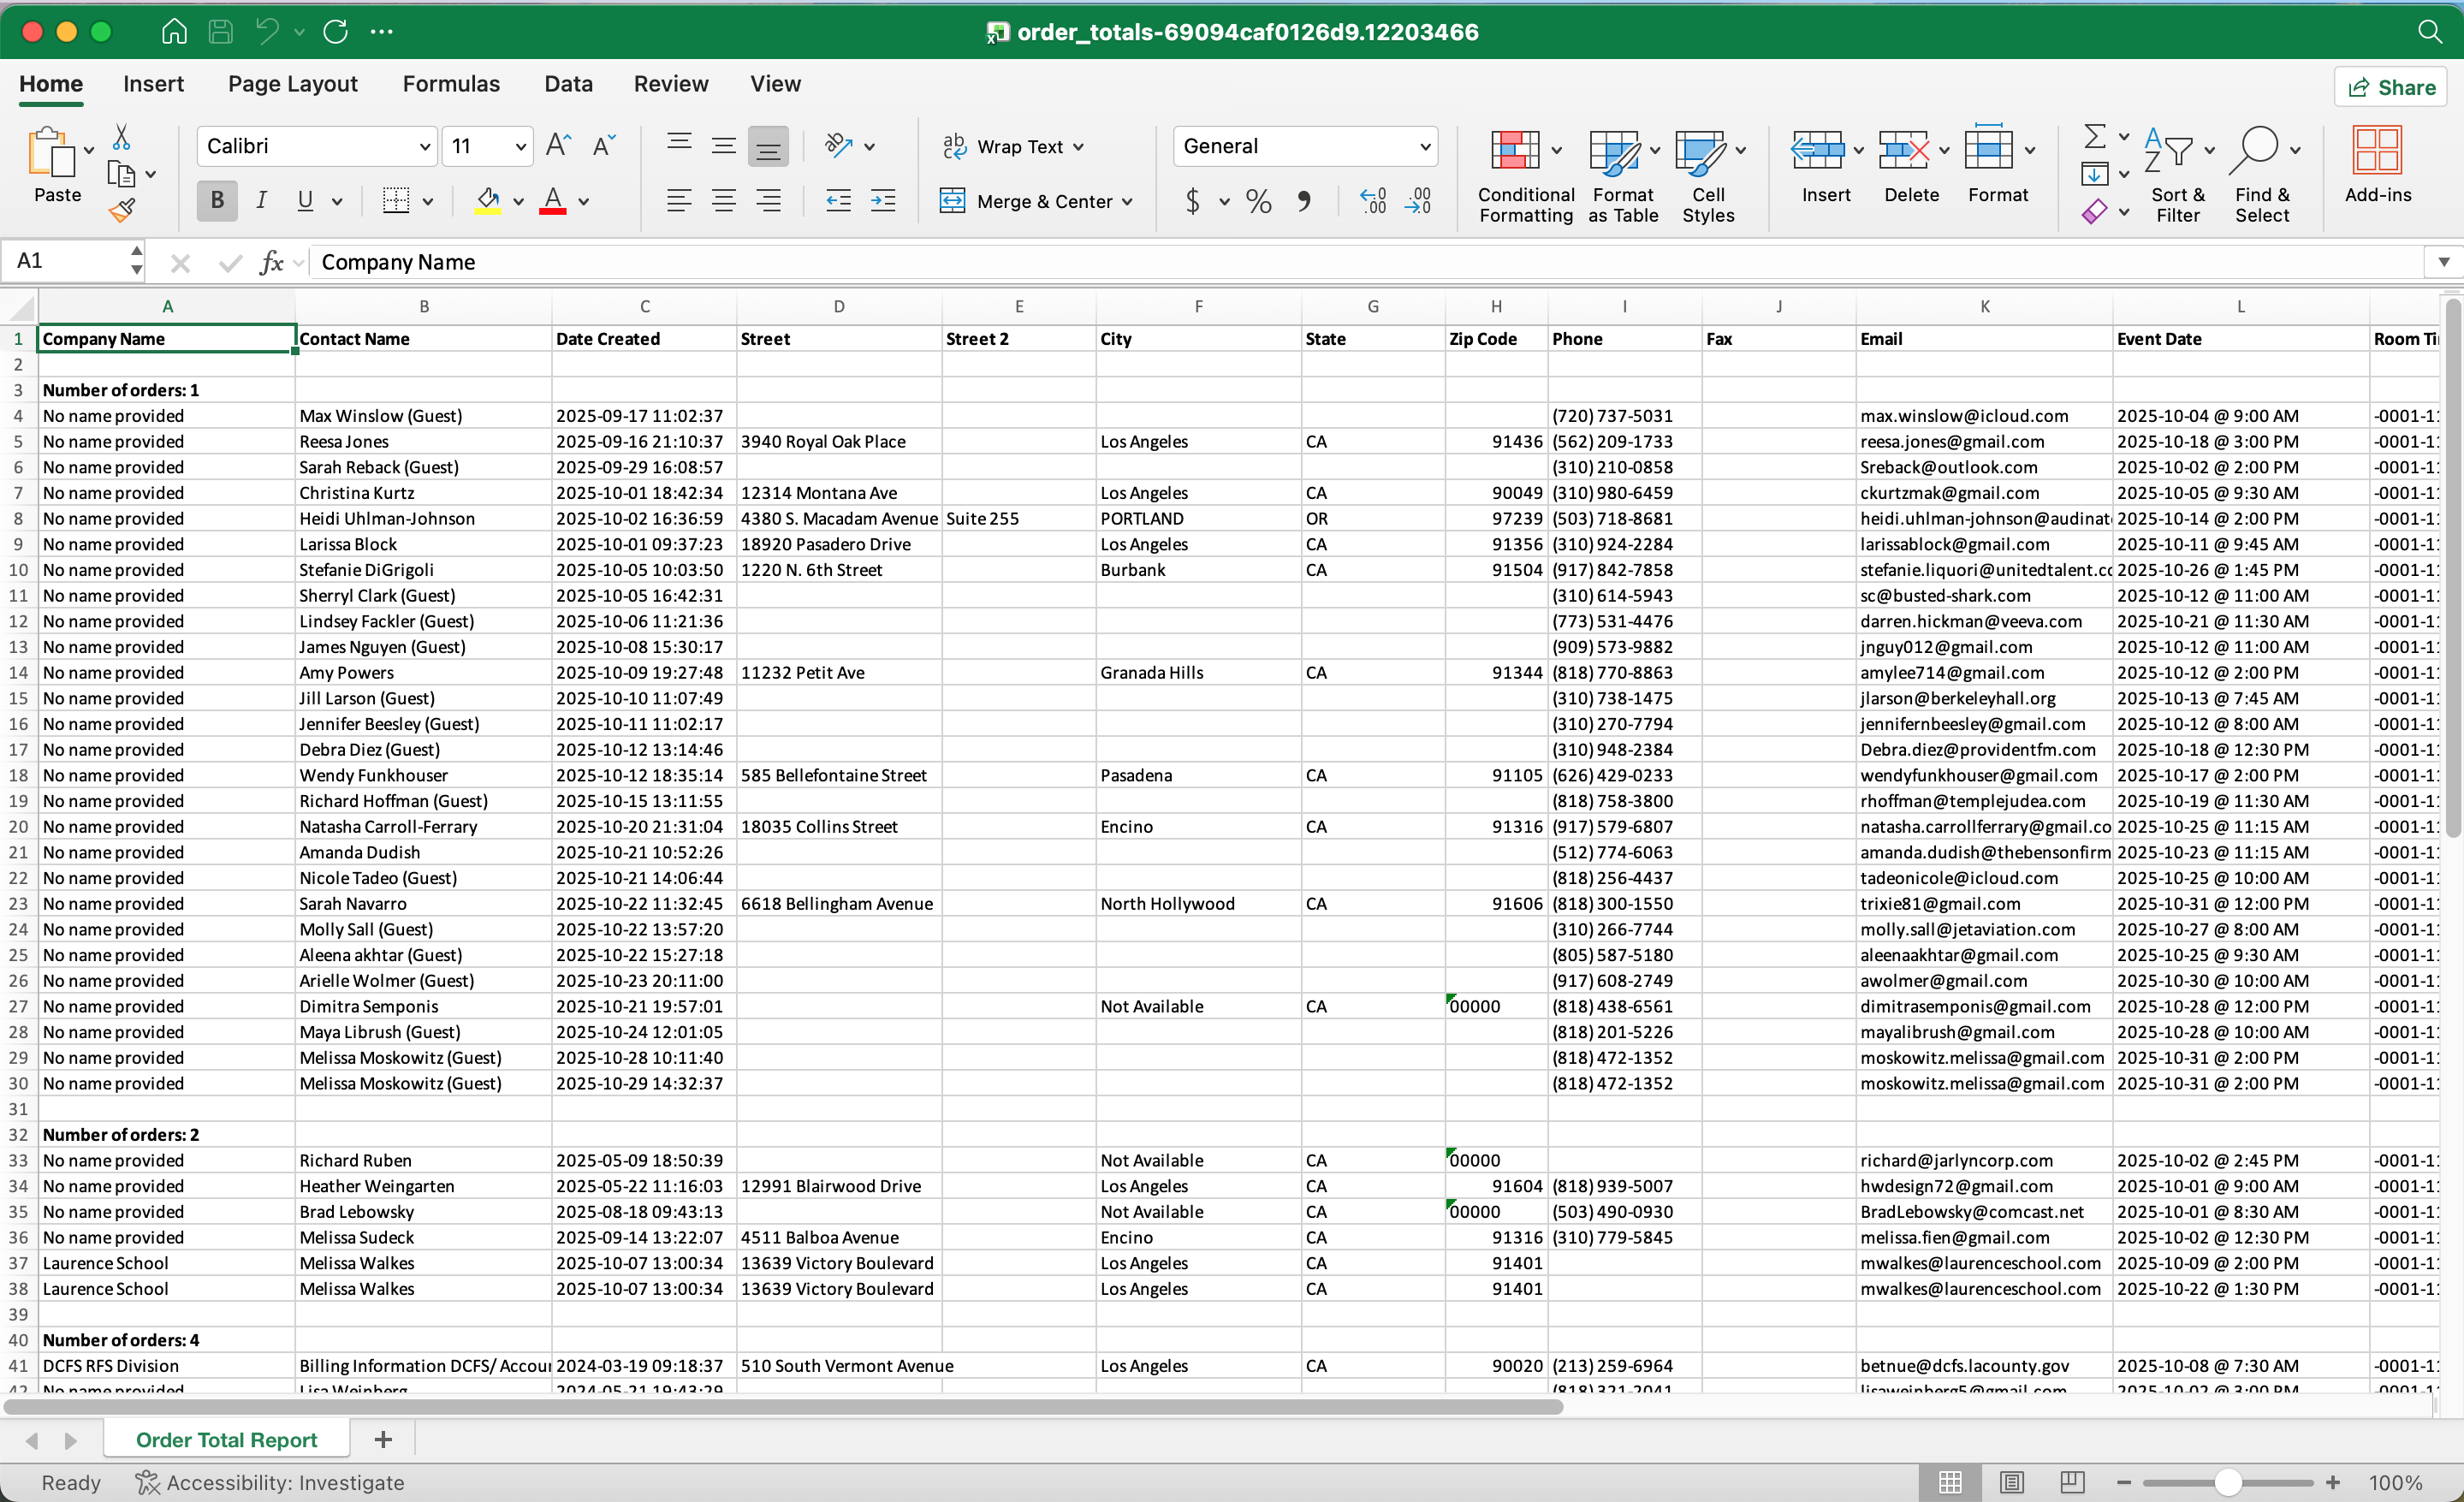The height and width of the screenshot is (1502, 2464).
Task: Open the Page Layout tab
Action: click(x=293, y=84)
